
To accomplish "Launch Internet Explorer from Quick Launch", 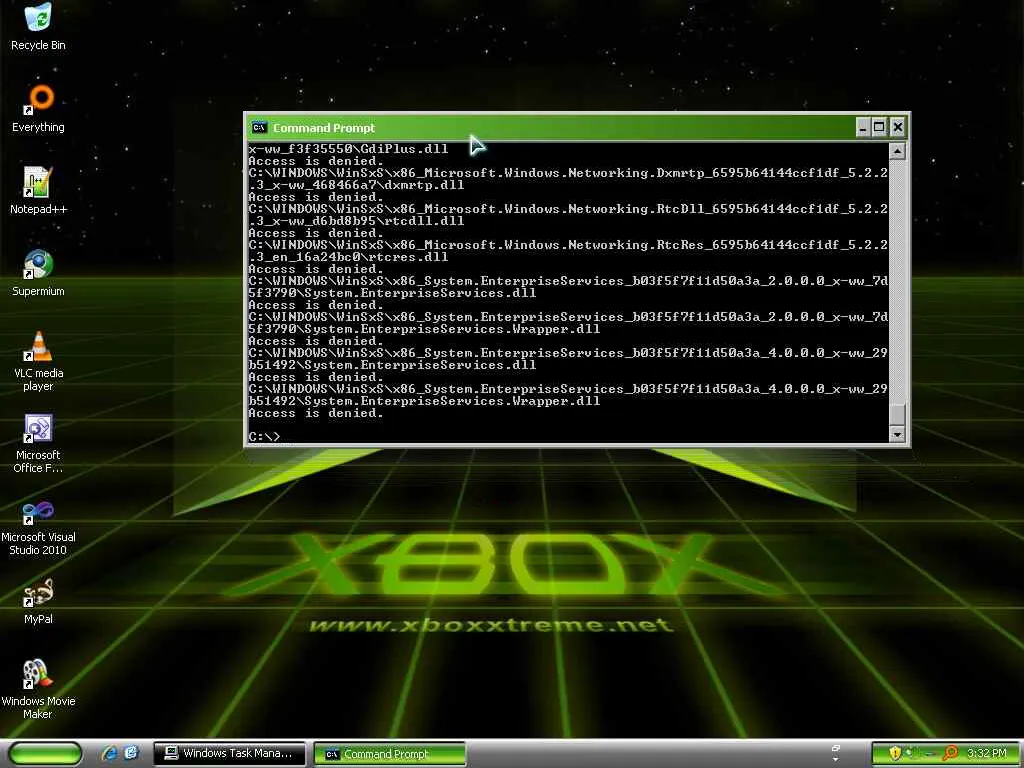I will coord(109,754).
